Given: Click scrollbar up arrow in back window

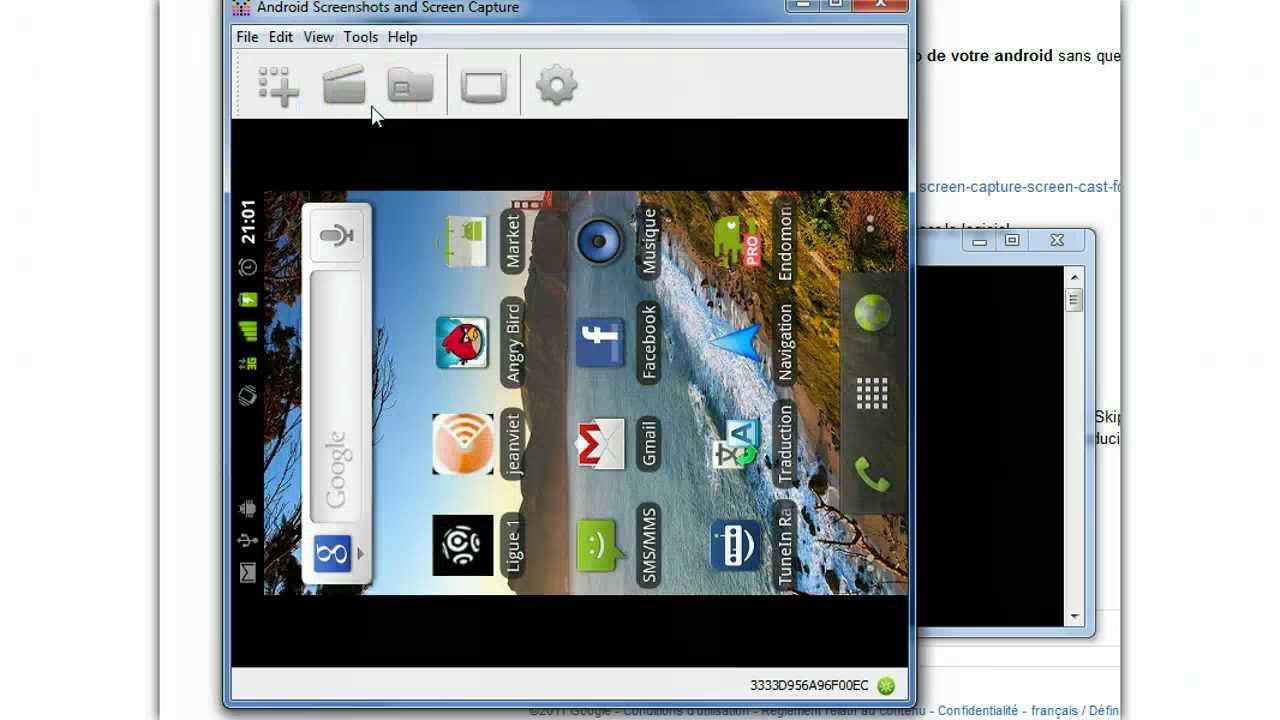Looking at the screenshot, I should (x=1075, y=277).
